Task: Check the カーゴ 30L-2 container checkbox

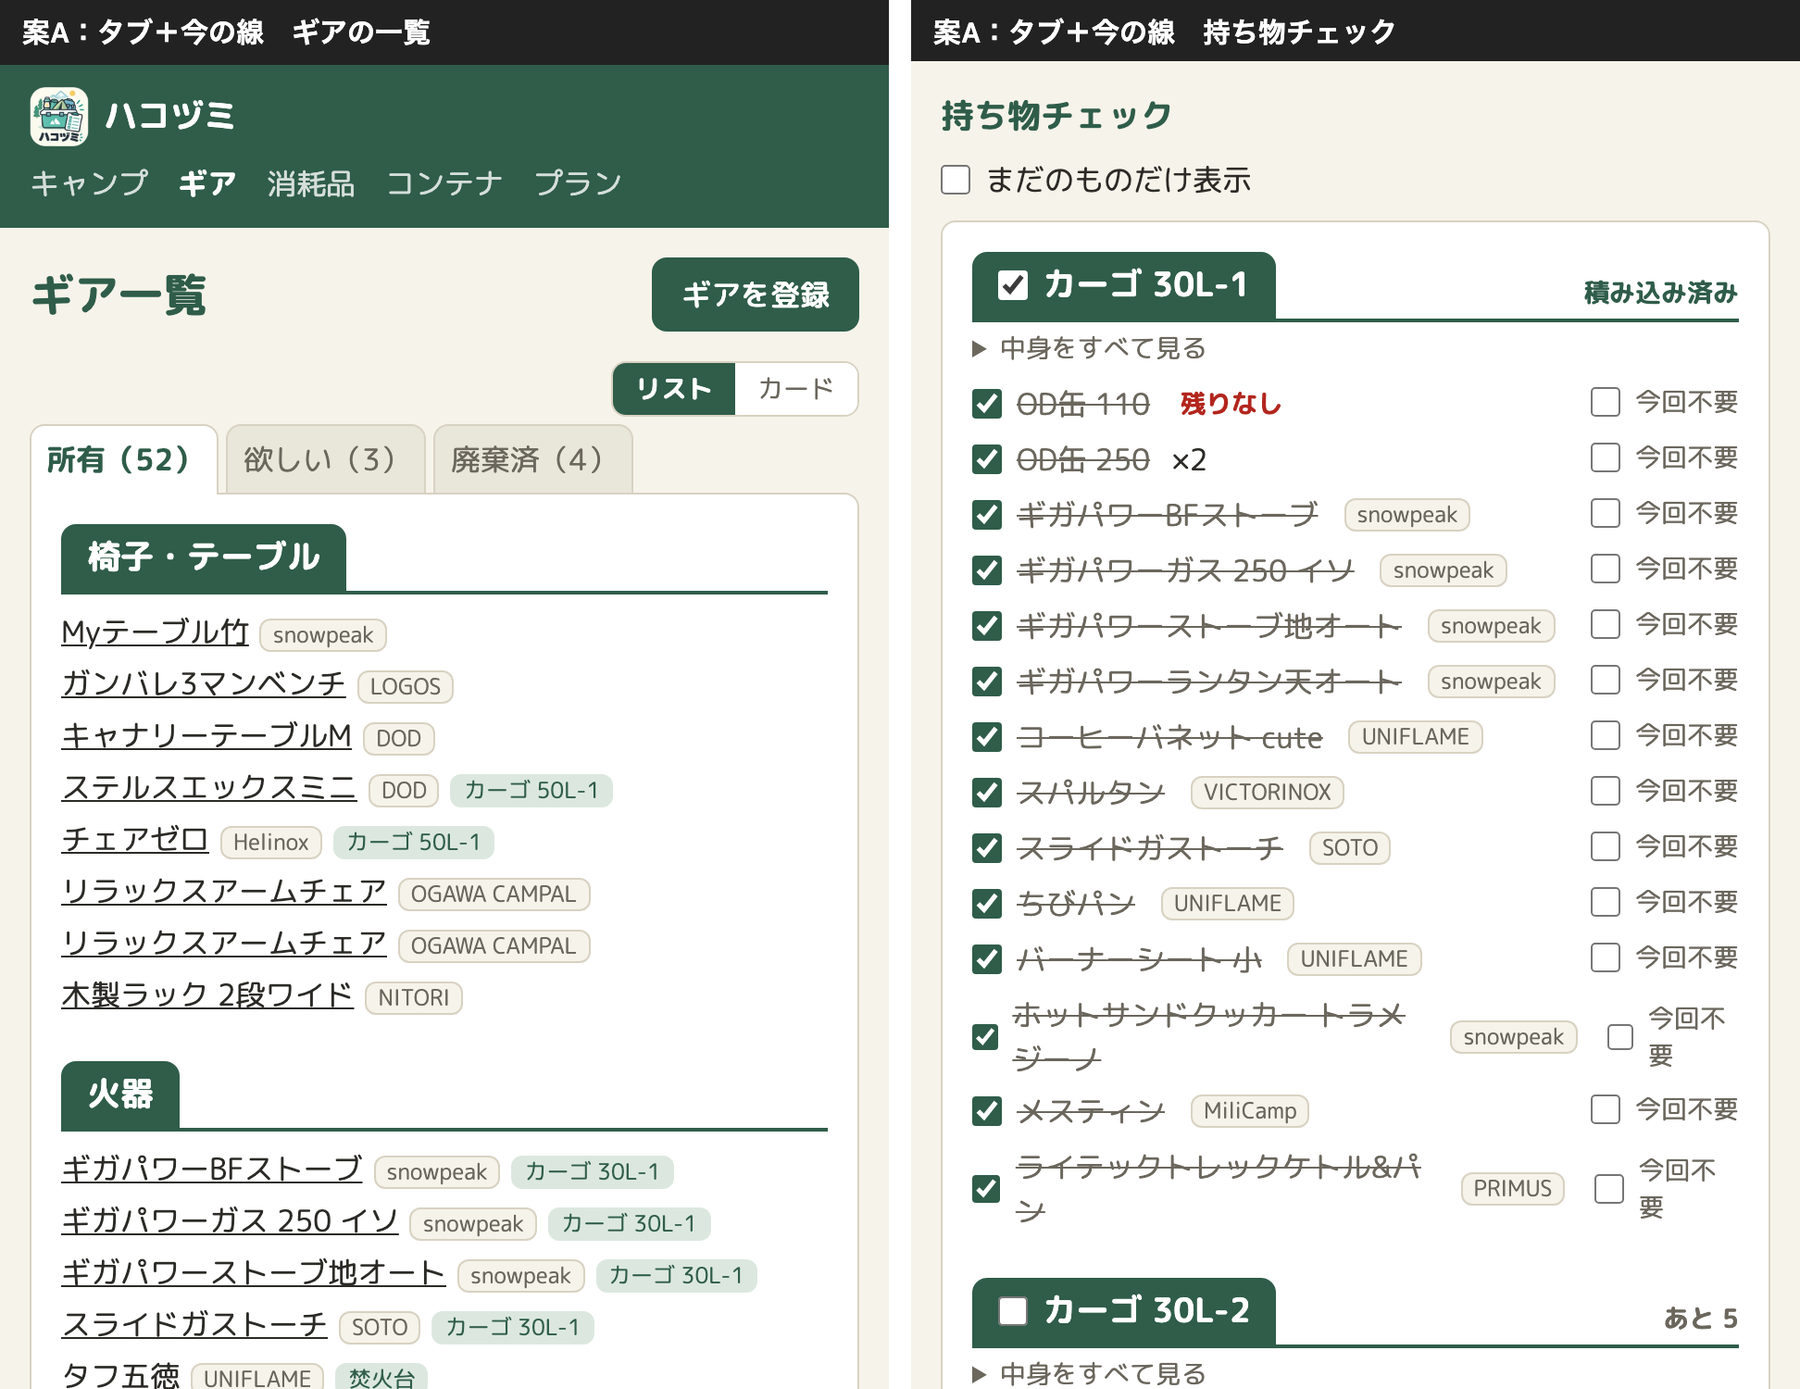Action: (x=1013, y=1311)
